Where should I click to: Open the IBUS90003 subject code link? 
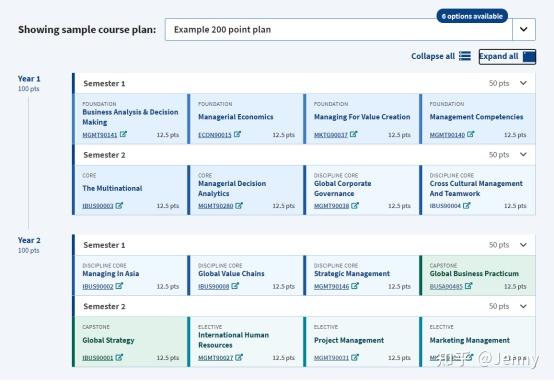(x=98, y=206)
